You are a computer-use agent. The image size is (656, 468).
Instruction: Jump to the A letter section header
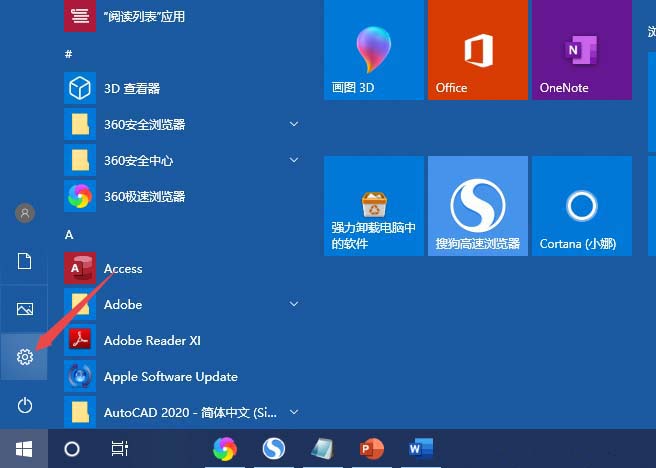69,235
